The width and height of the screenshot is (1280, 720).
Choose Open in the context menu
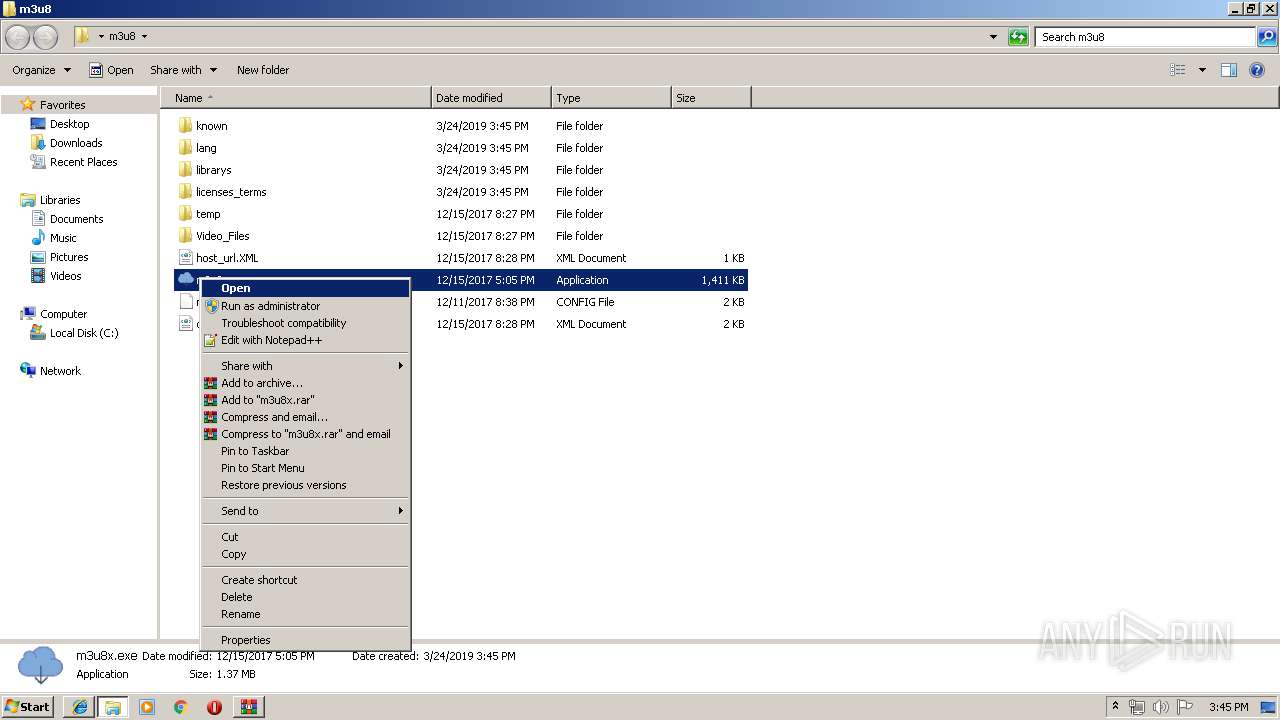point(306,288)
